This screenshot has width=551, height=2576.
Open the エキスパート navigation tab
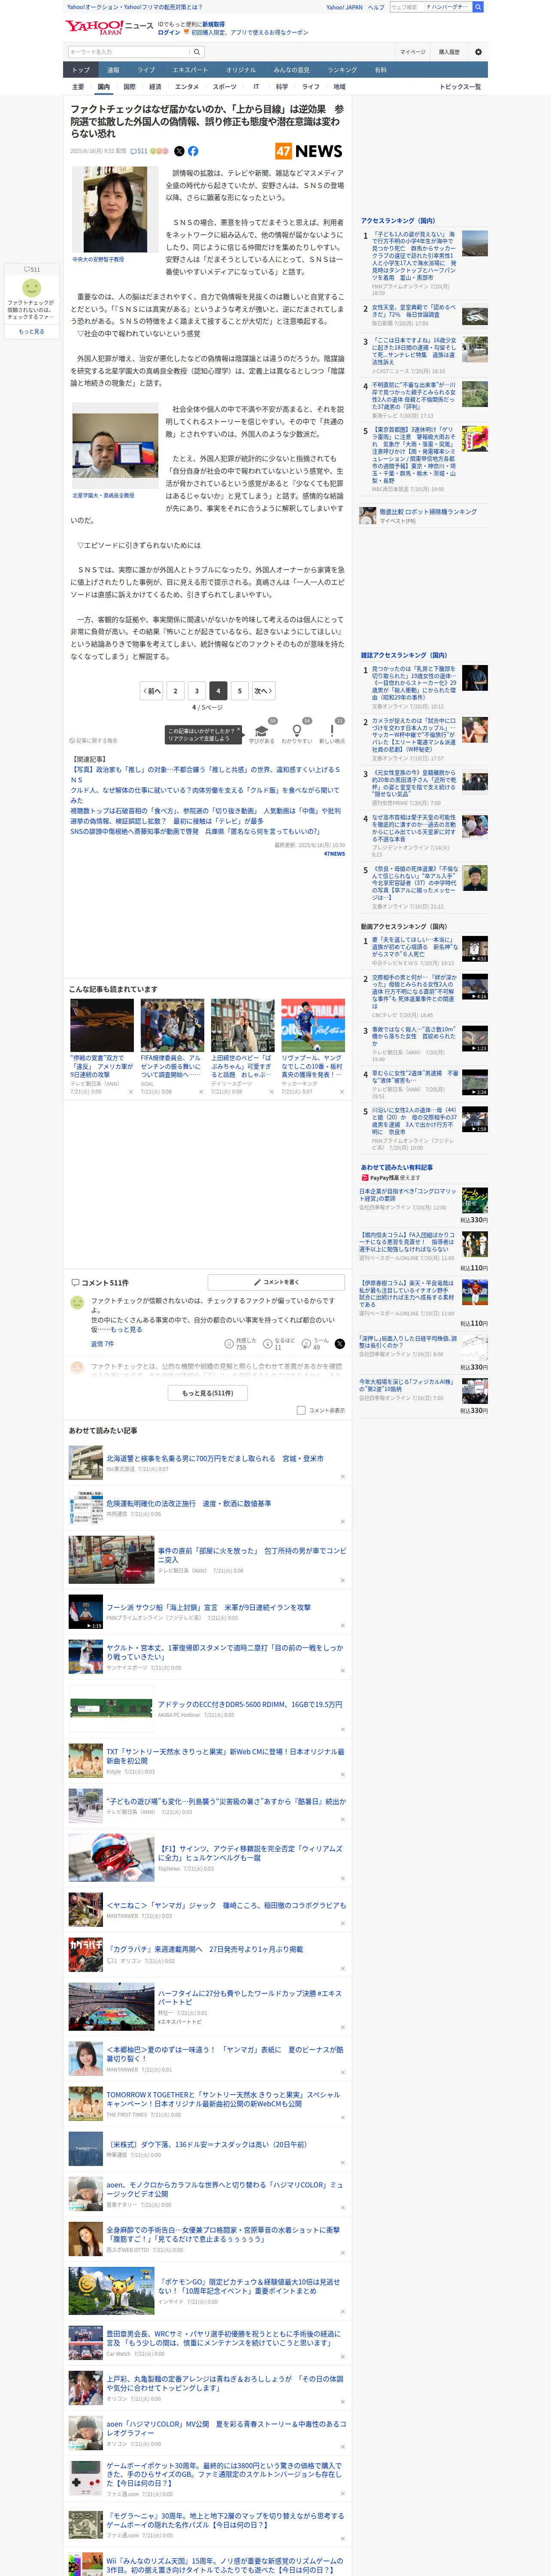[190, 70]
